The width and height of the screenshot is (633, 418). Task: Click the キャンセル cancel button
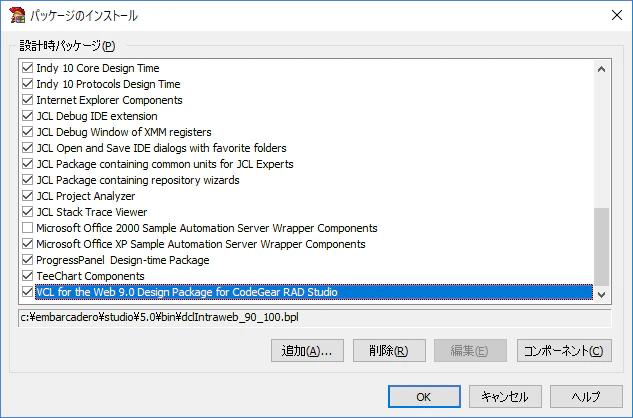pos(505,397)
